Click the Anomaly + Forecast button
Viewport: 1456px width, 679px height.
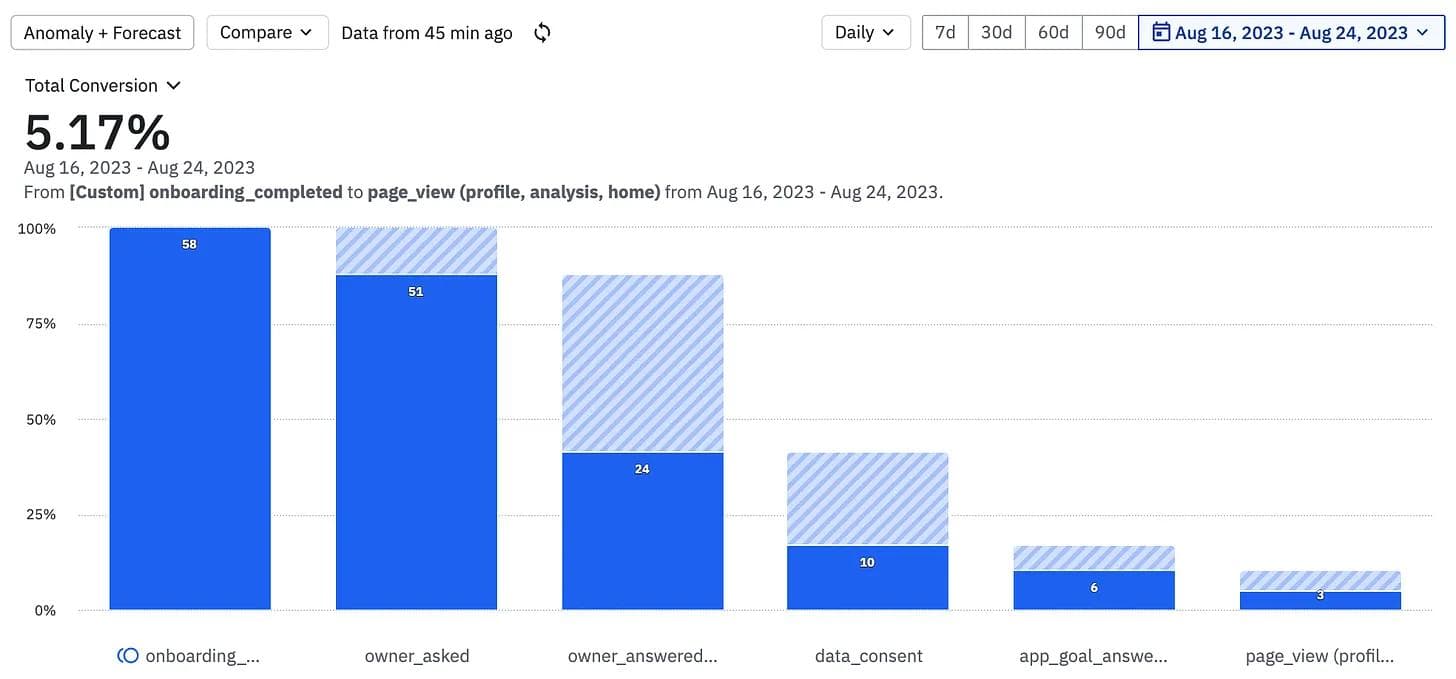[x=103, y=33]
